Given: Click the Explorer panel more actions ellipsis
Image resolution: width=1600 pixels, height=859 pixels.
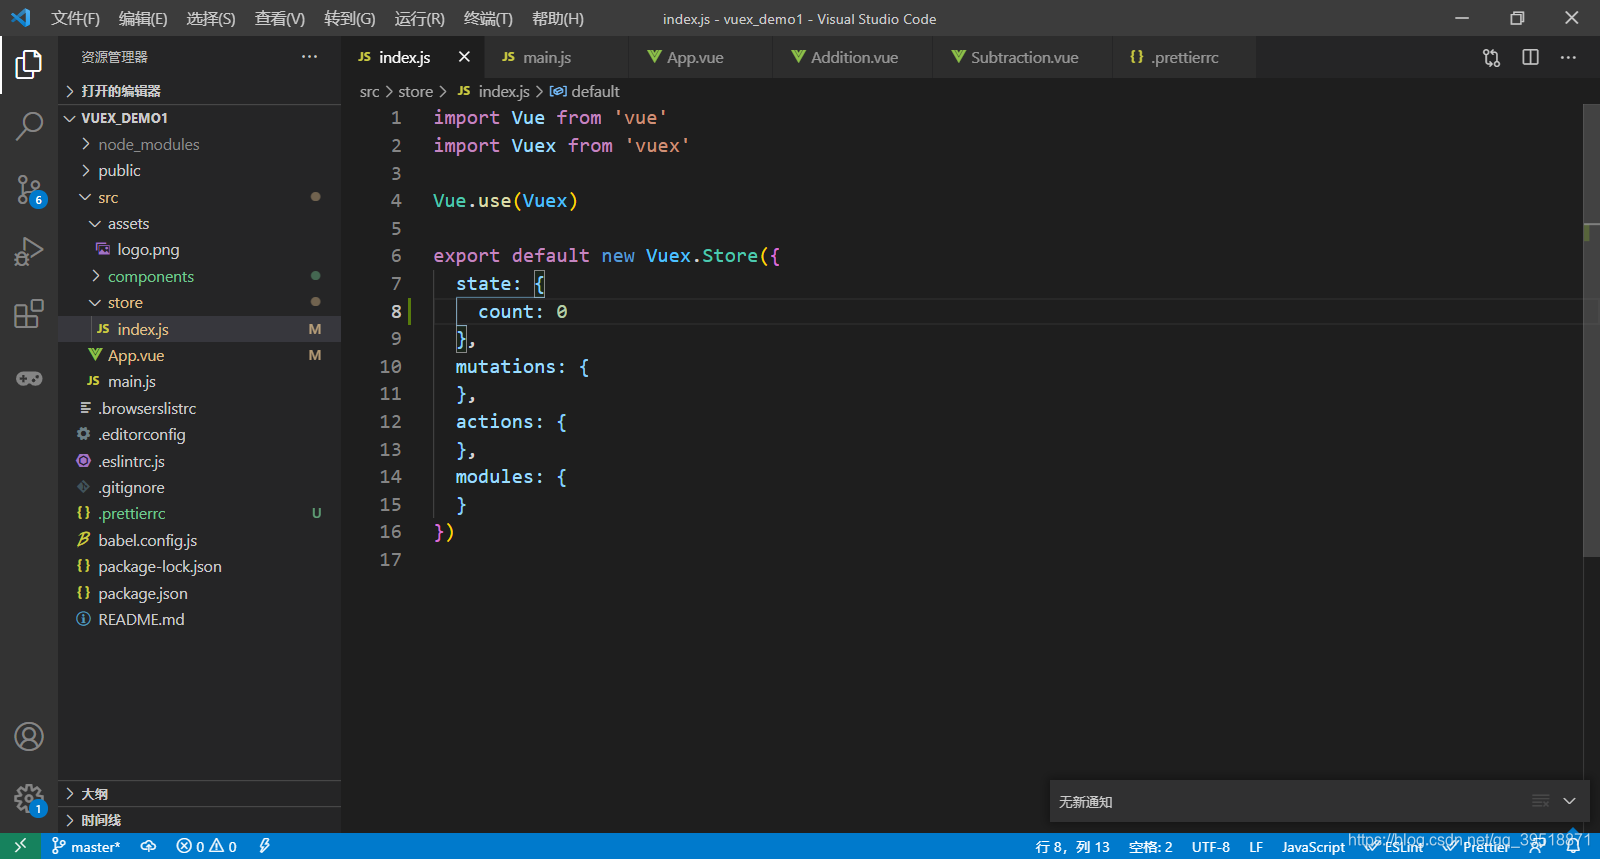Looking at the screenshot, I should [309, 57].
